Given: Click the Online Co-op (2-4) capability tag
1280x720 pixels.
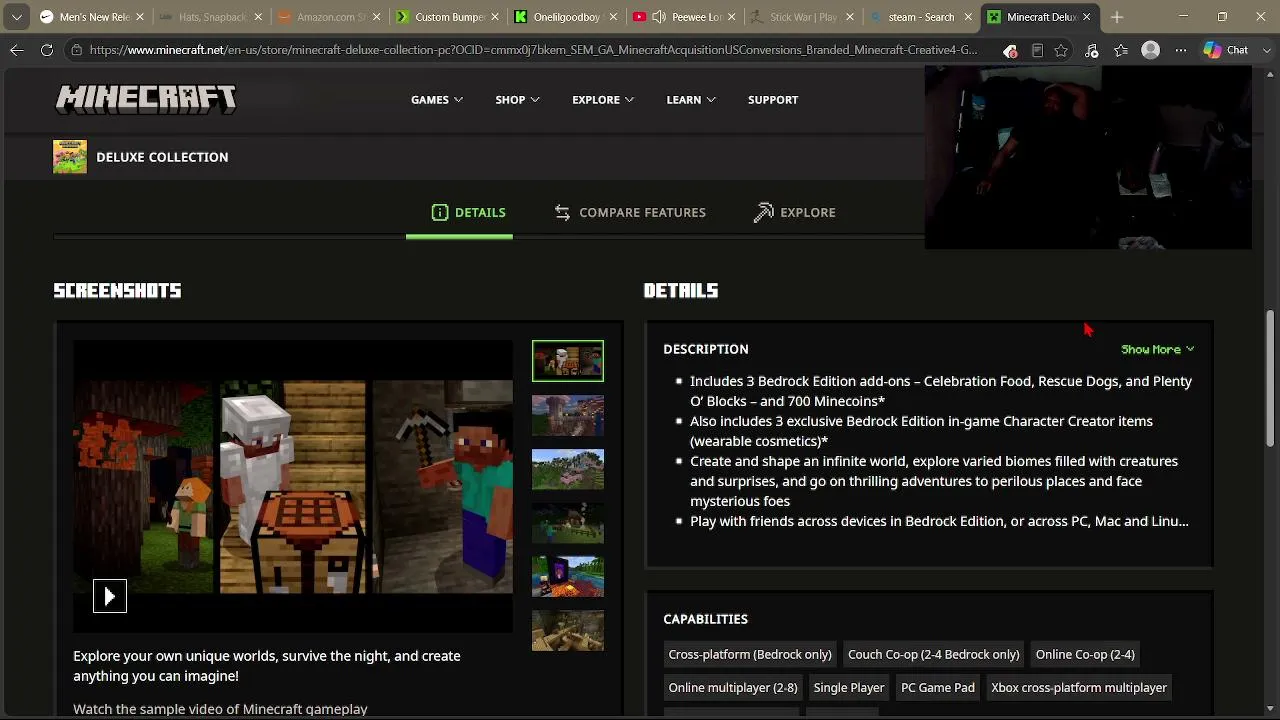Looking at the screenshot, I should 1085,654.
